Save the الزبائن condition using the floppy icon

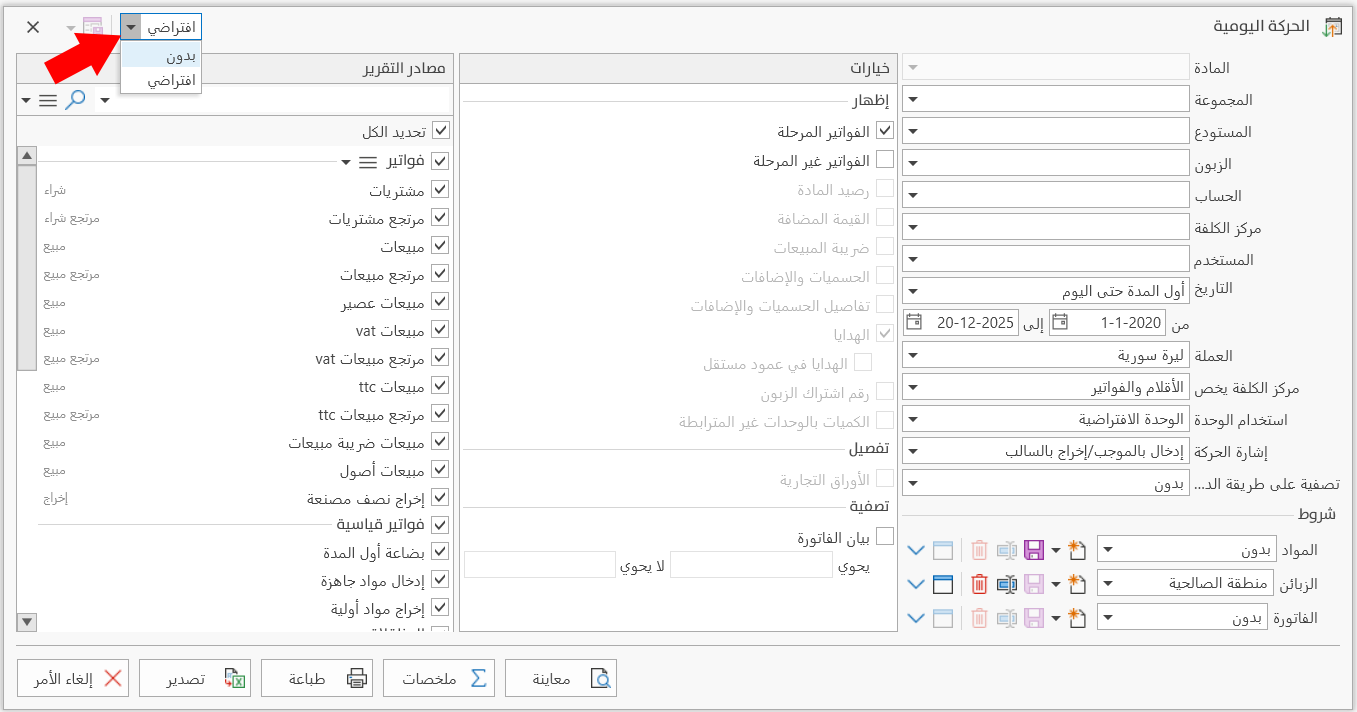tap(1034, 583)
